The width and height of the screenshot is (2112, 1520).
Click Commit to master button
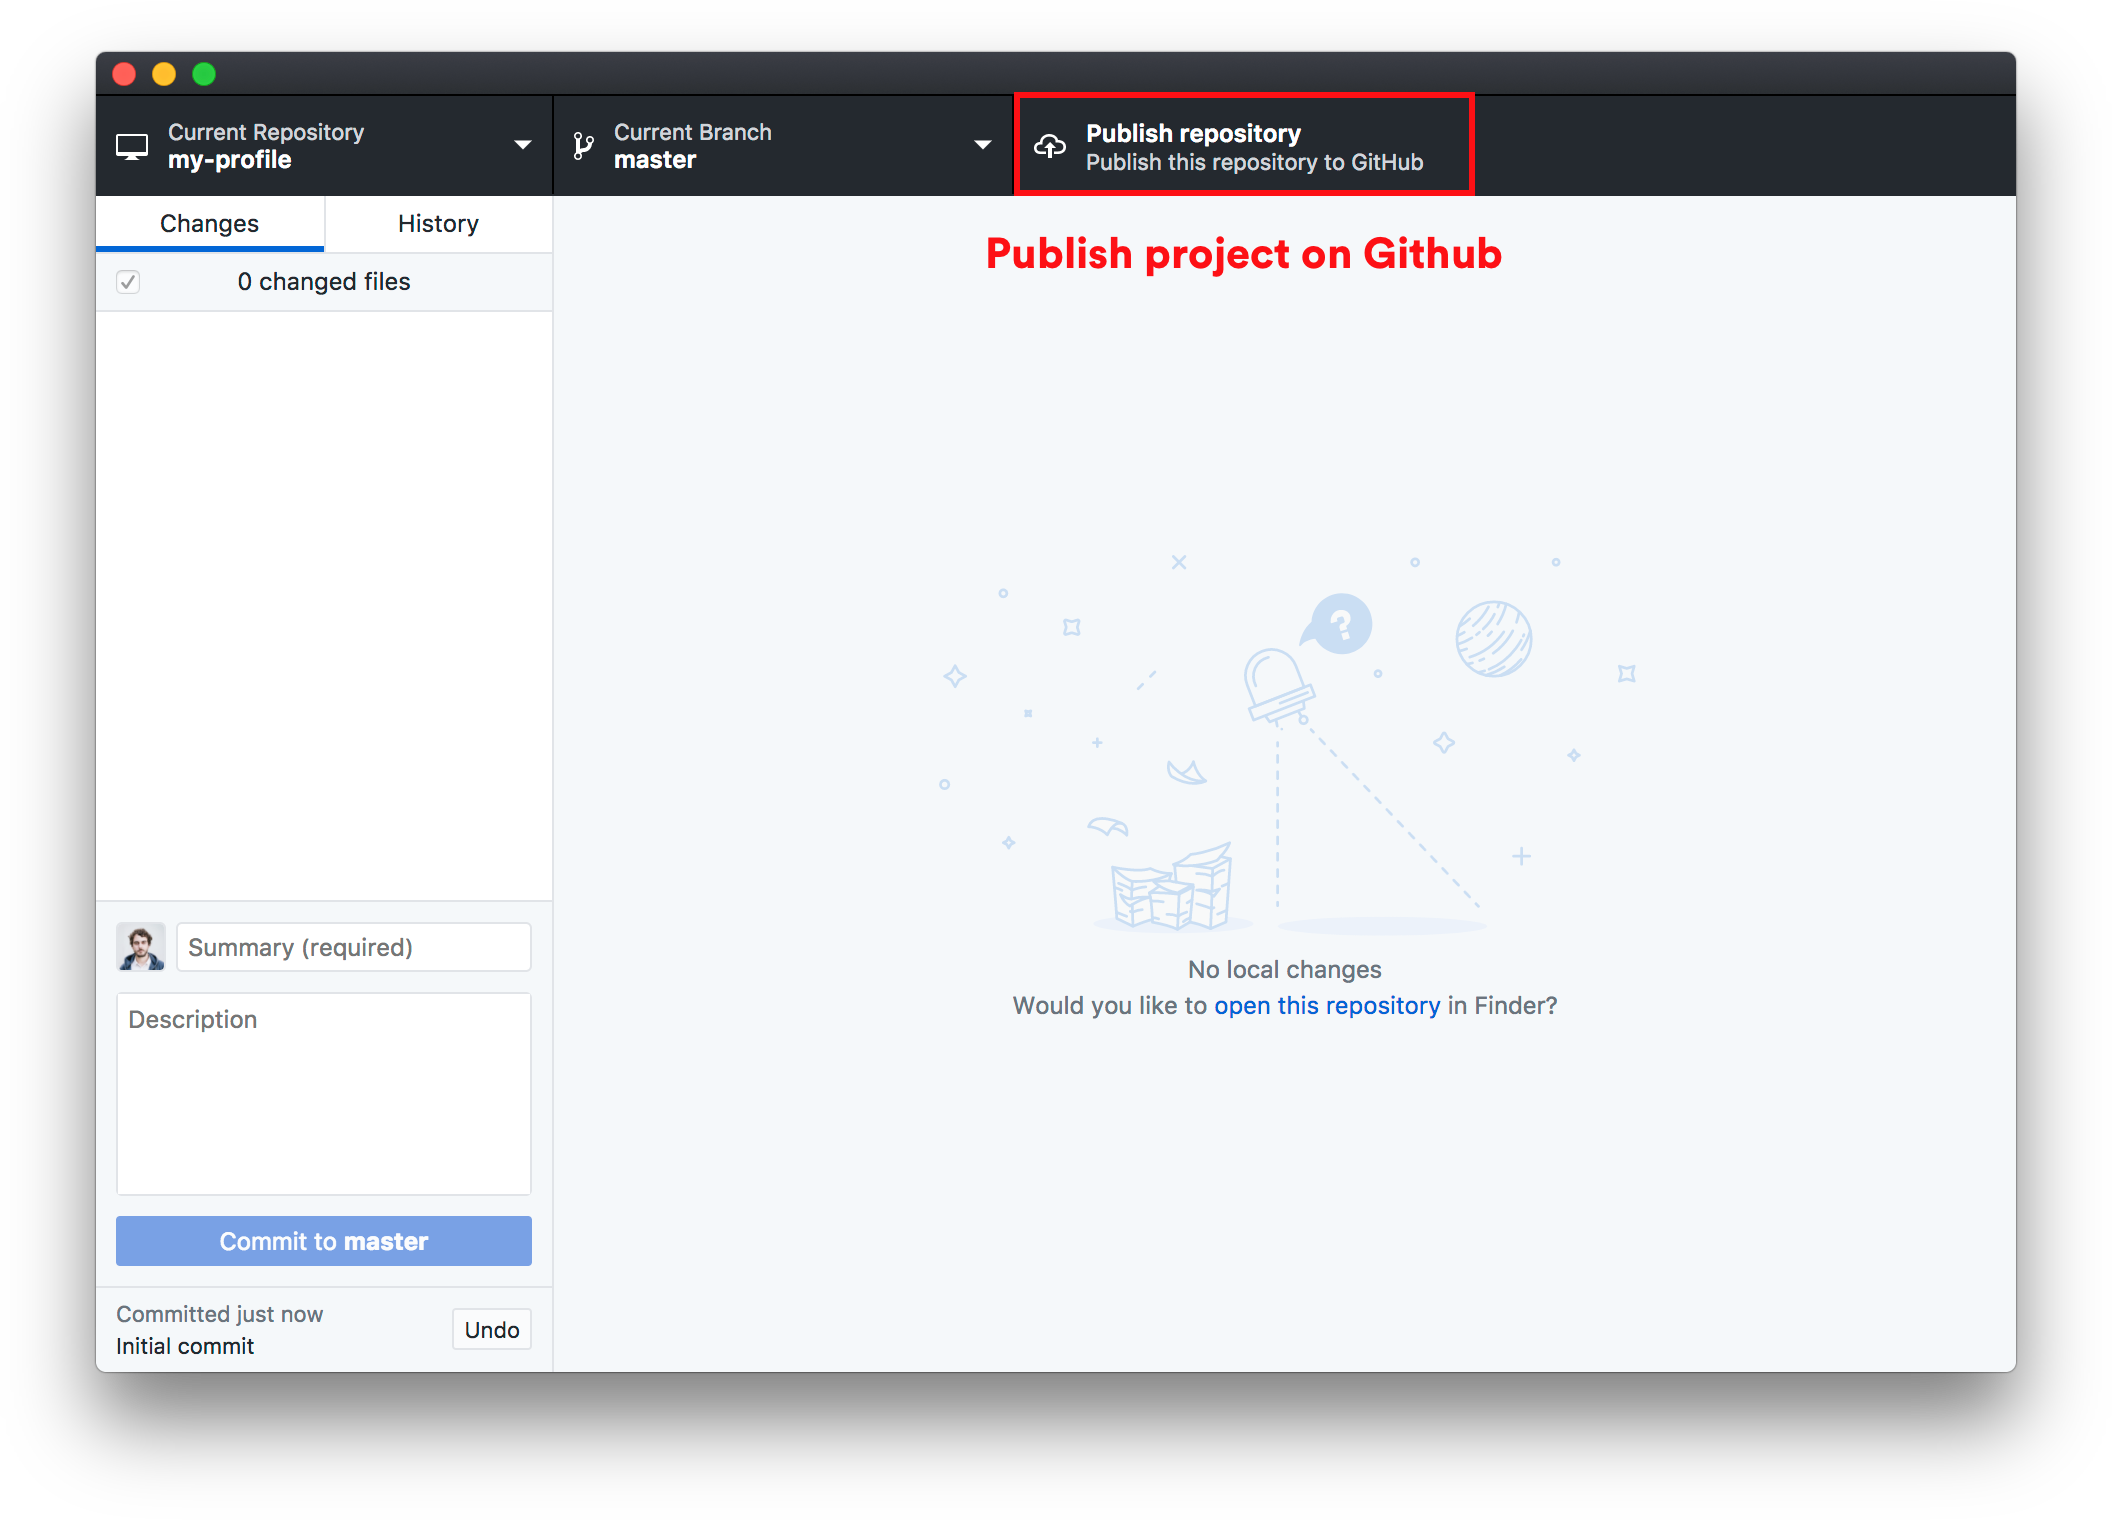point(324,1241)
